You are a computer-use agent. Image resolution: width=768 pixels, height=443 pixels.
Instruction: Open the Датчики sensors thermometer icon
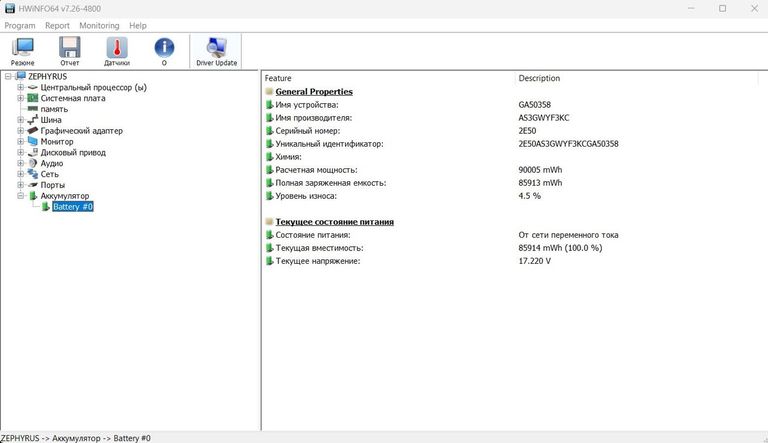click(117, 49)
